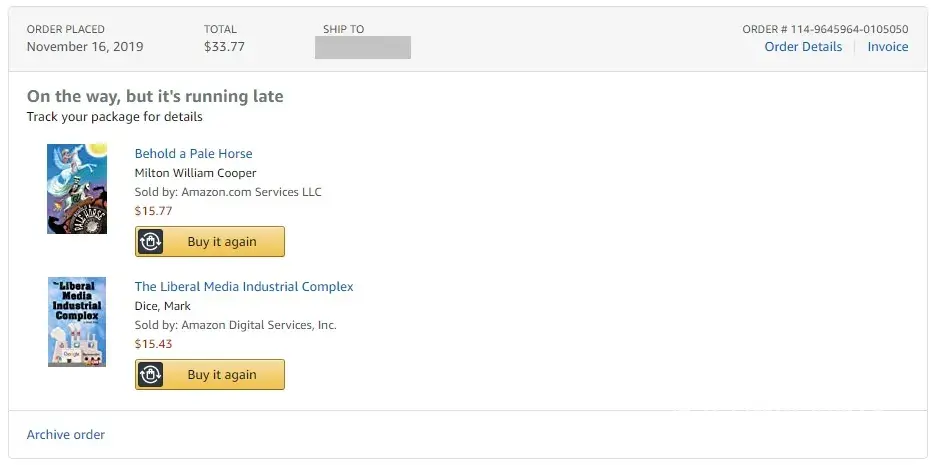Open "The Liberal Media Industrial Complex" title link
This screenshot has width=934, height=465.
(244, 287)
